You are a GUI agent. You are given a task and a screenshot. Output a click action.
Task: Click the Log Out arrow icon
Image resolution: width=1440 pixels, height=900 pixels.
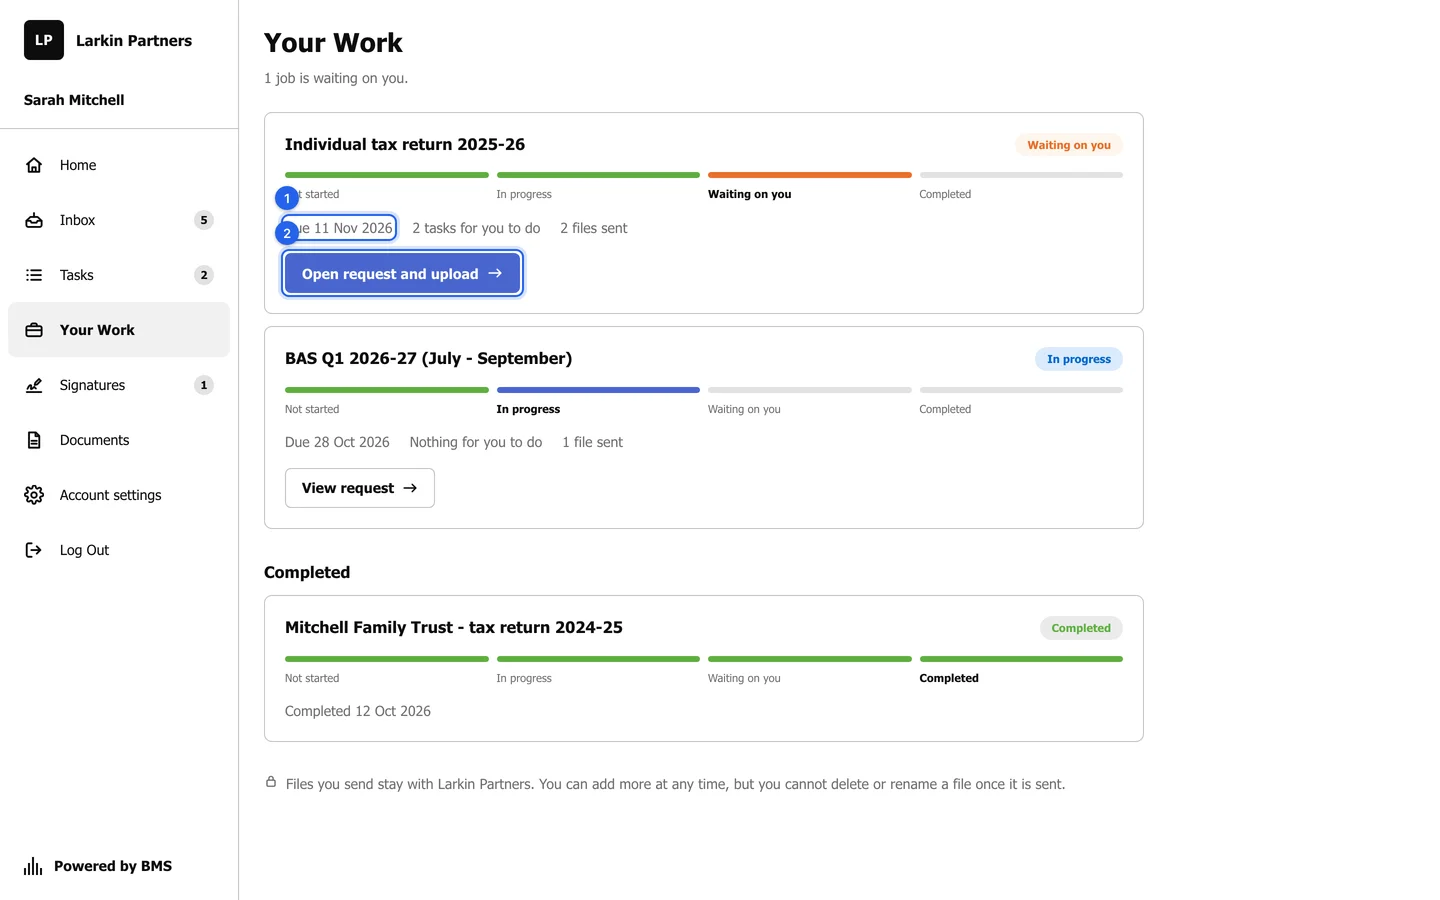click(34, 550)
